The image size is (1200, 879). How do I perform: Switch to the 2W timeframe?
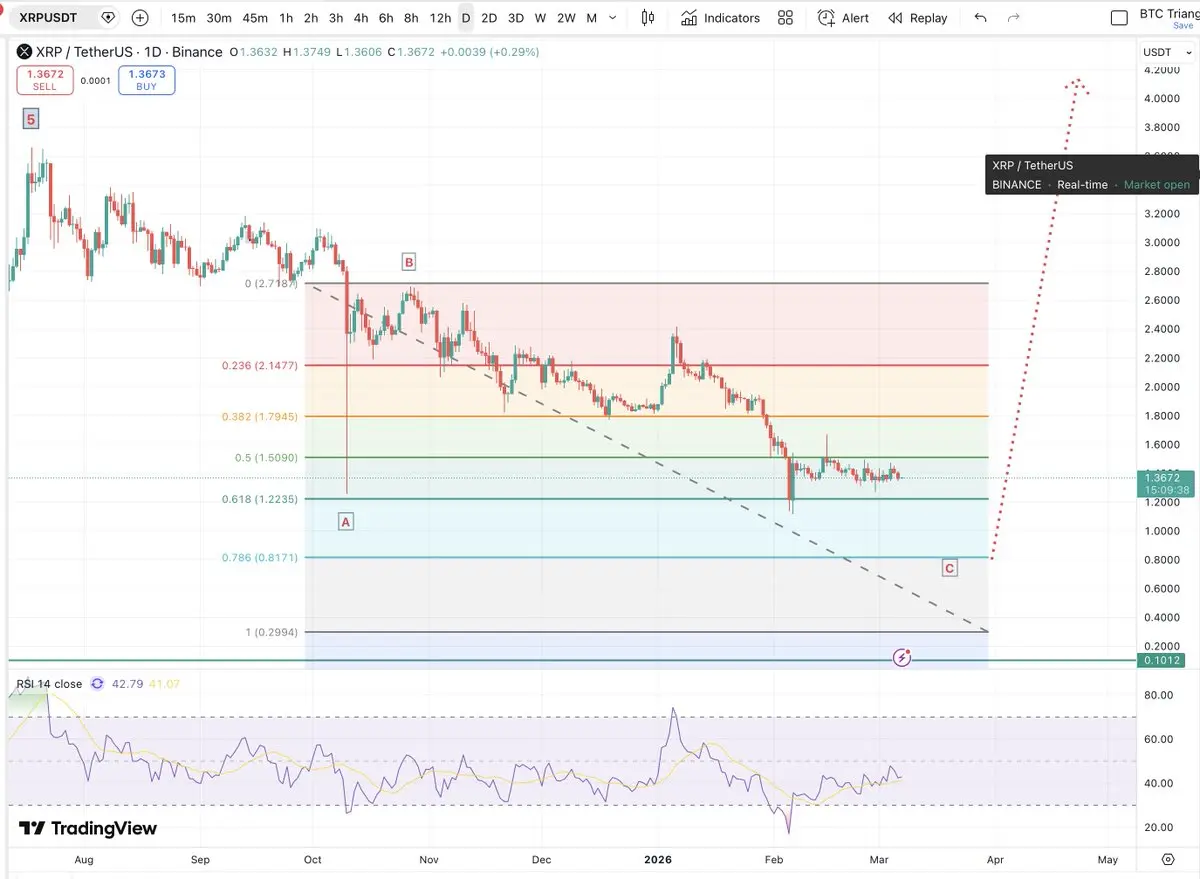[566, 18]
